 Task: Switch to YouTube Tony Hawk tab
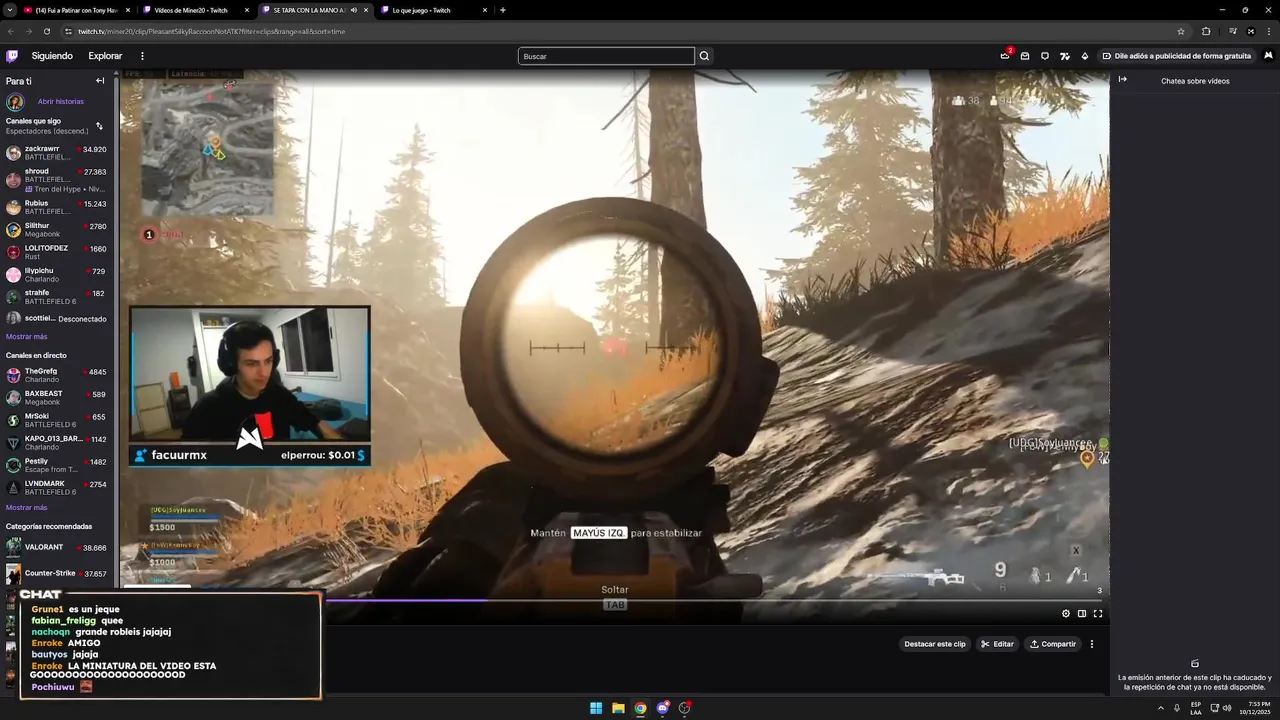point(75,10)
